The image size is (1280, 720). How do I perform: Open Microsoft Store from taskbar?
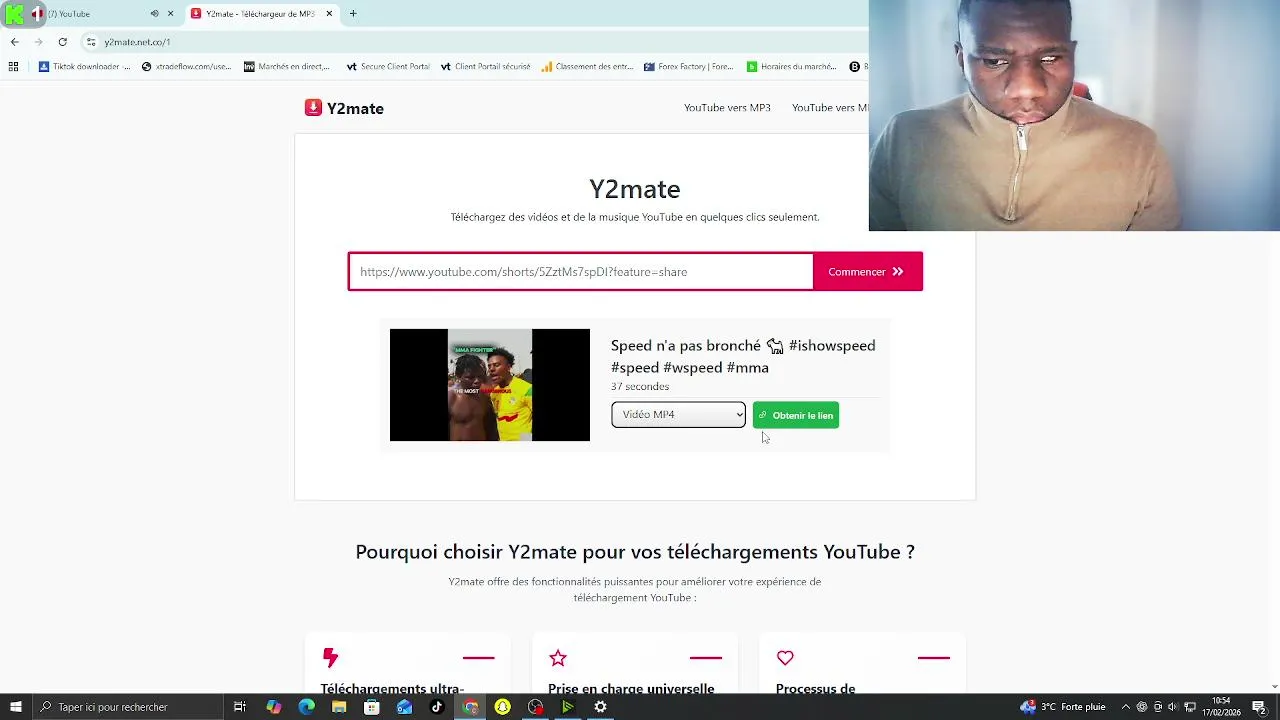(372, 707)
